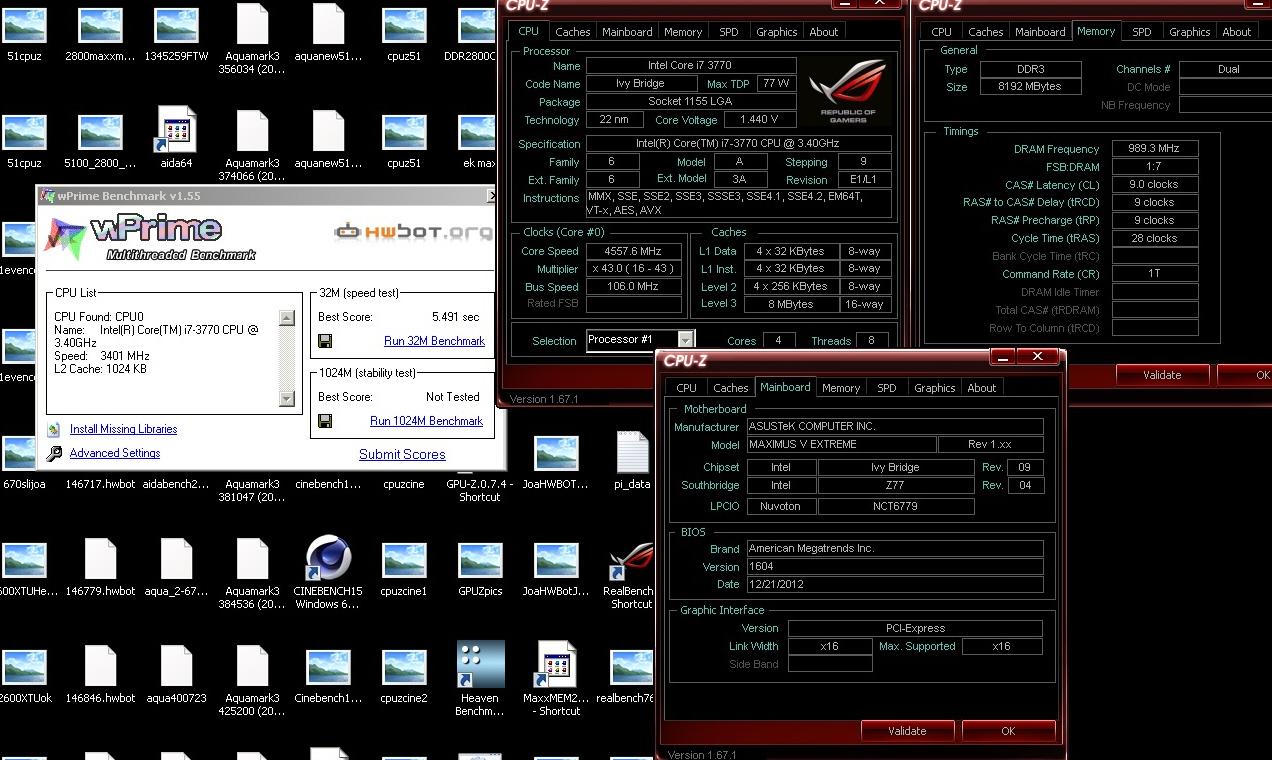
Task: Click the save icon beside Run 1024M Benchmark
Action: [325, 421]
